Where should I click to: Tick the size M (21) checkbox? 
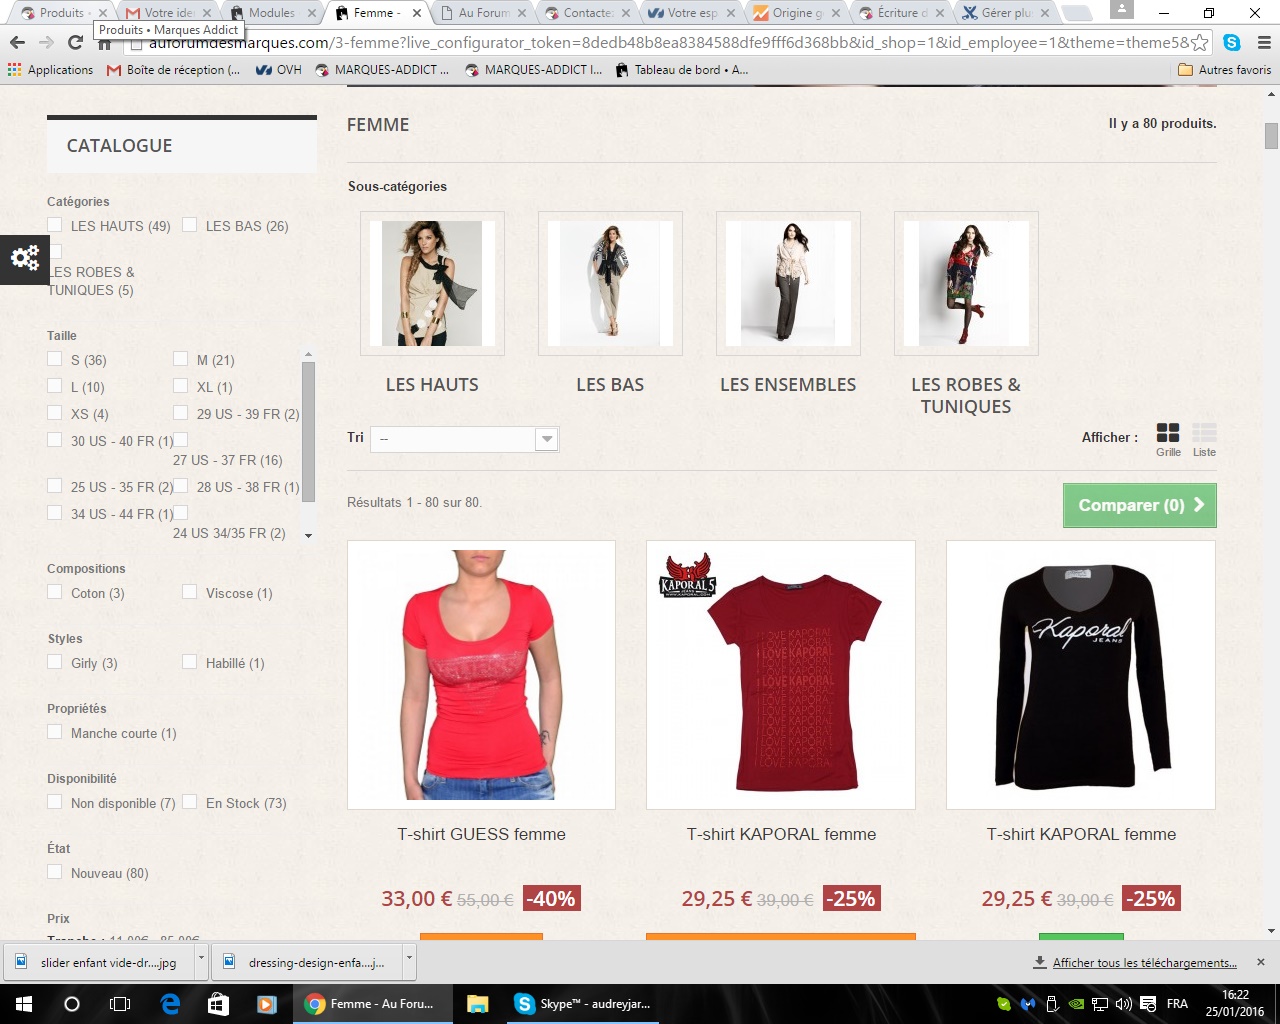coord(181,359)
